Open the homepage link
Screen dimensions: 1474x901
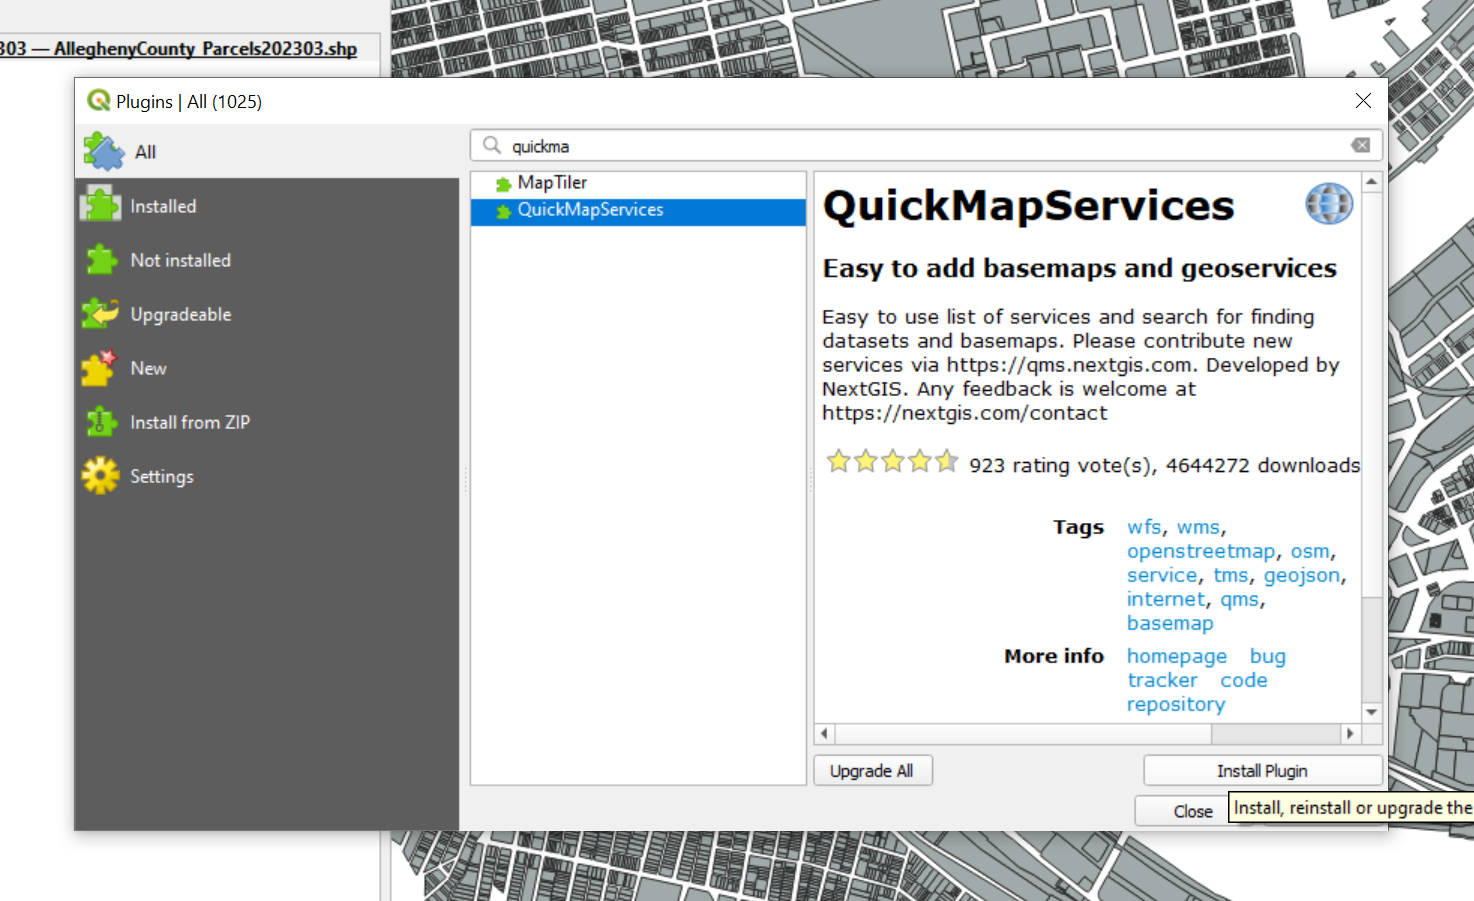tap(1177, 656)
